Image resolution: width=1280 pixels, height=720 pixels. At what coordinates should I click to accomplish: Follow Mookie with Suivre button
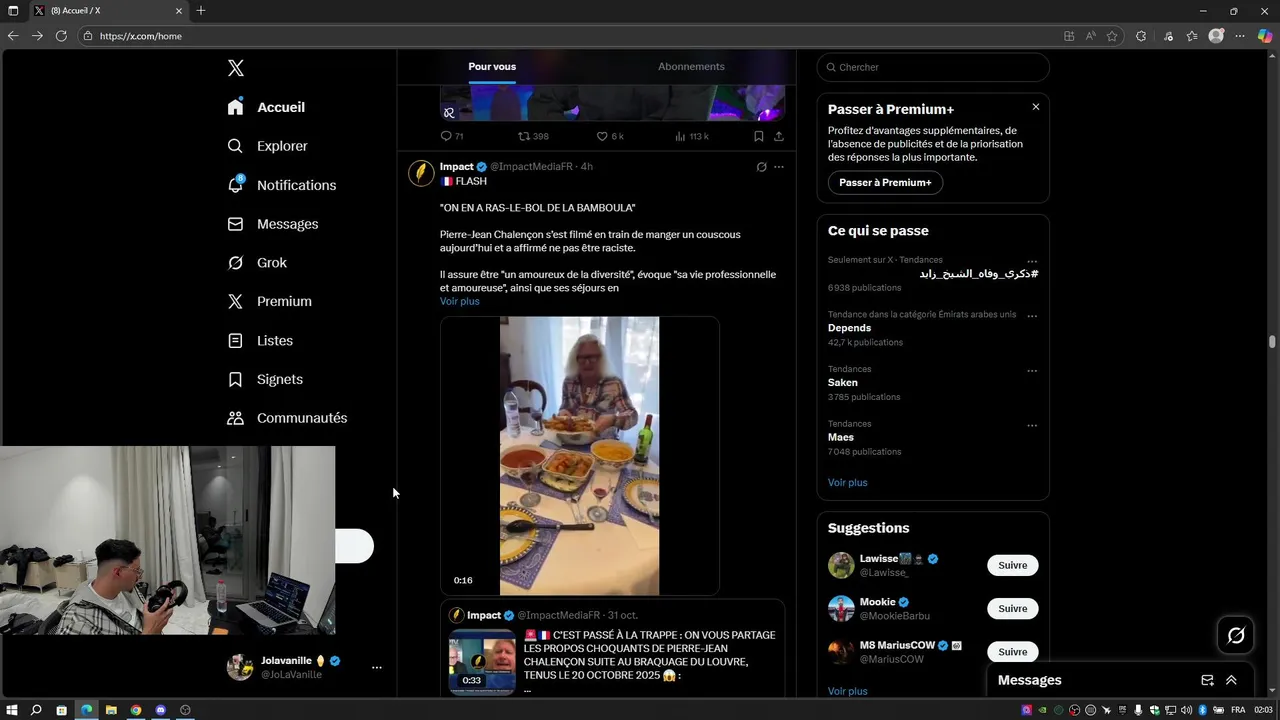[x=1012, y=608]
